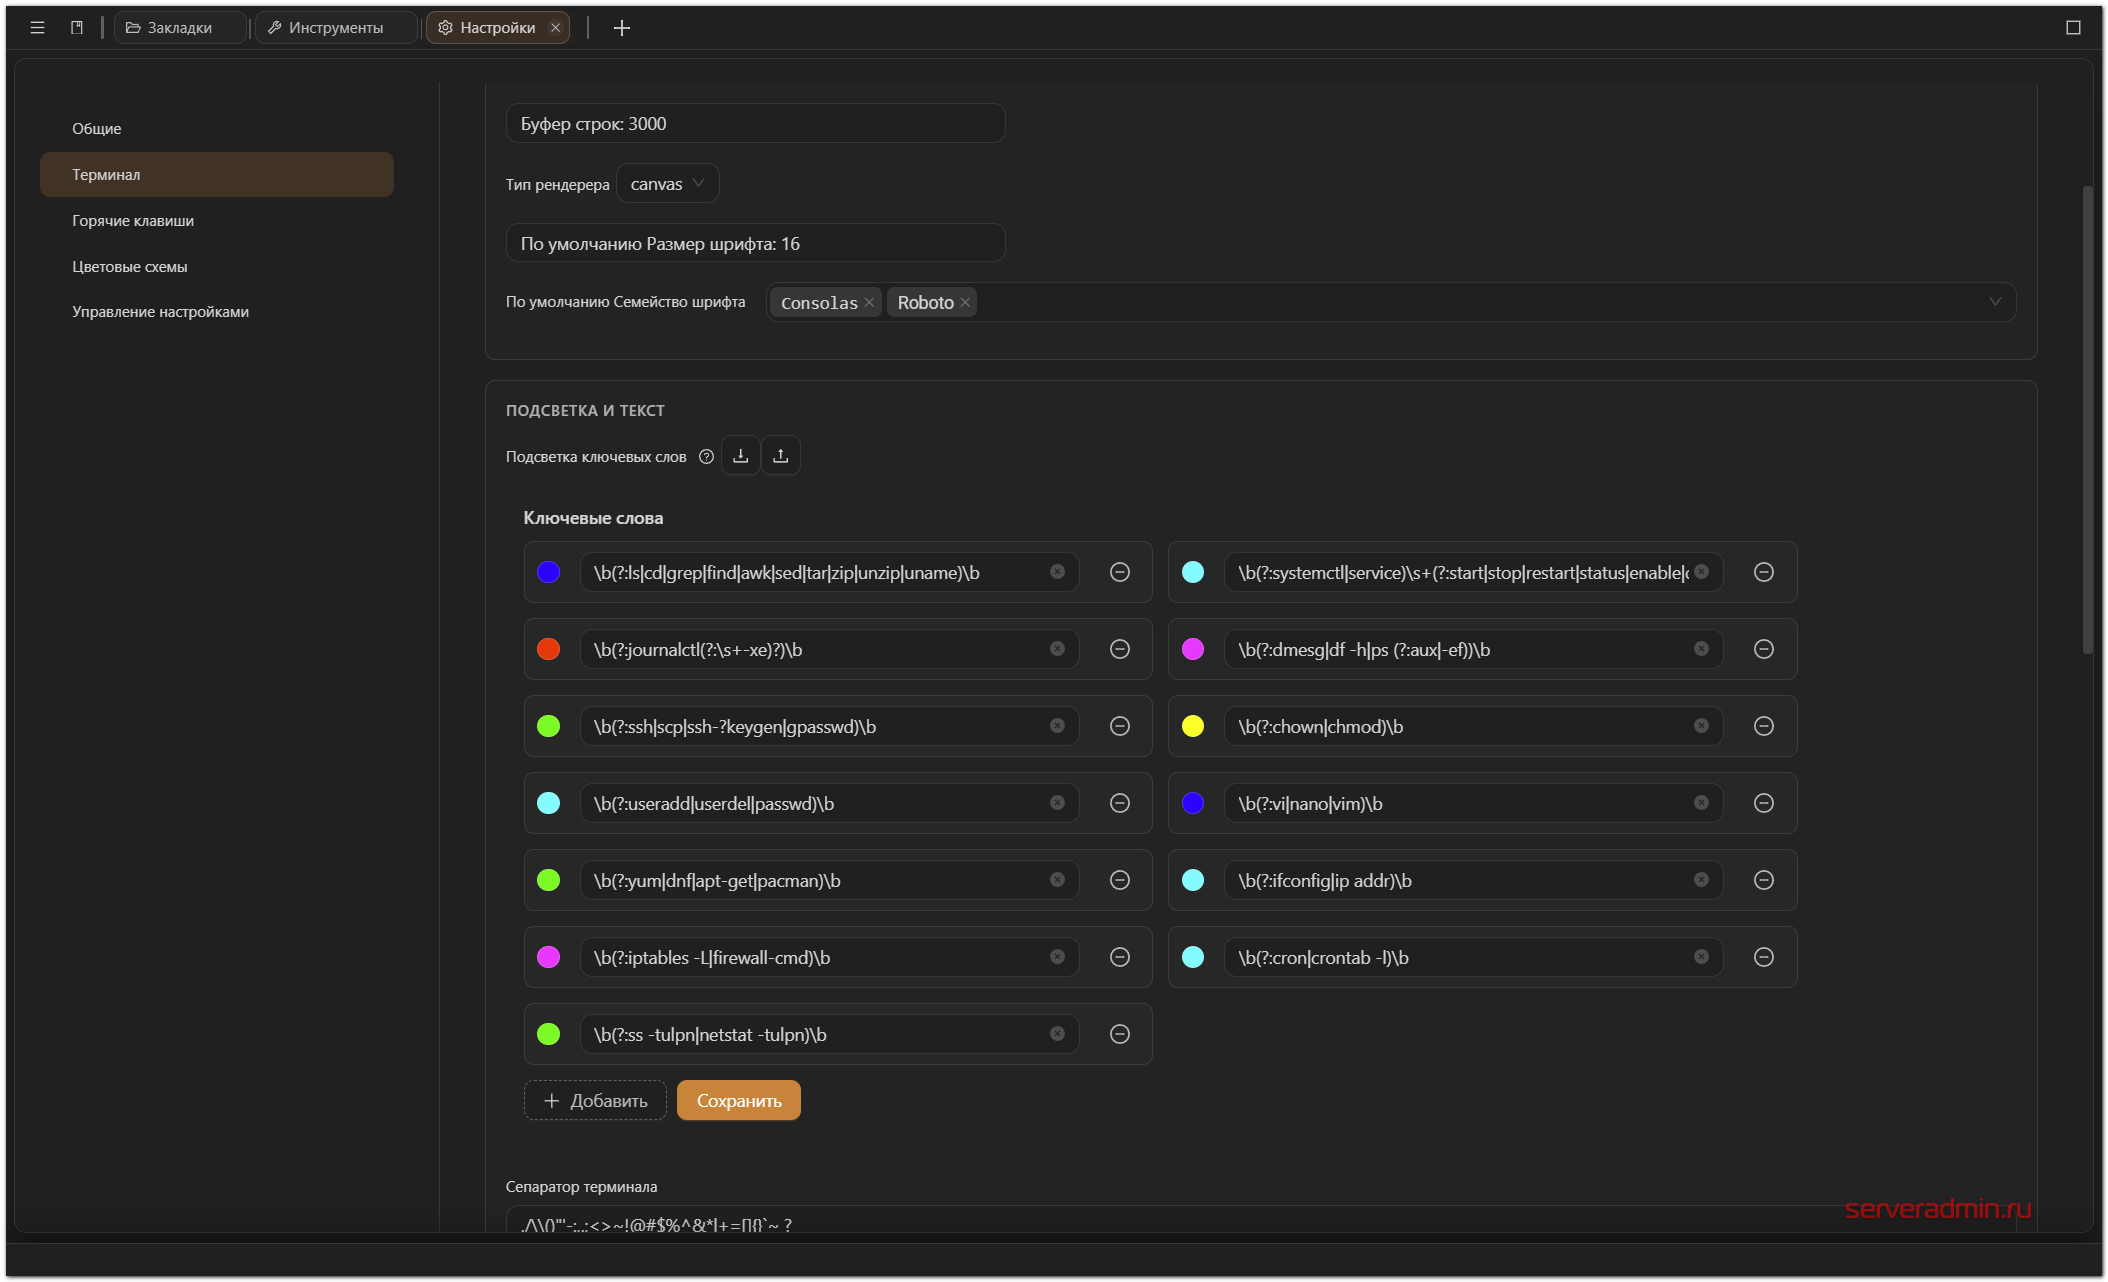Close the Настройки tab

555,28
